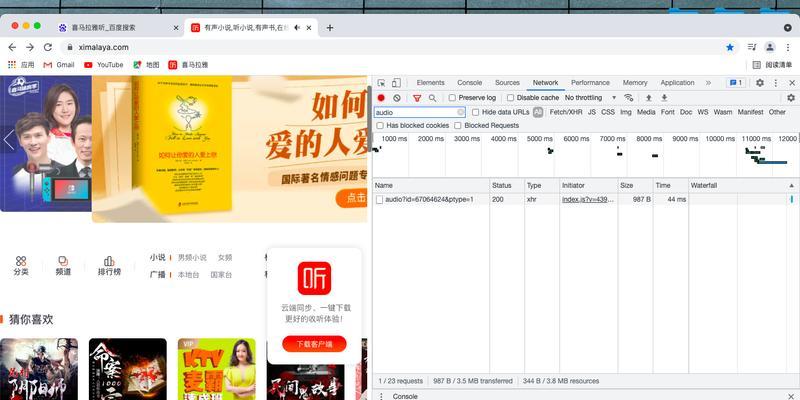Switch to Application tab
The width and height of the screenshot is (800, 400).
pyautogui.click(x=677, y=83)
